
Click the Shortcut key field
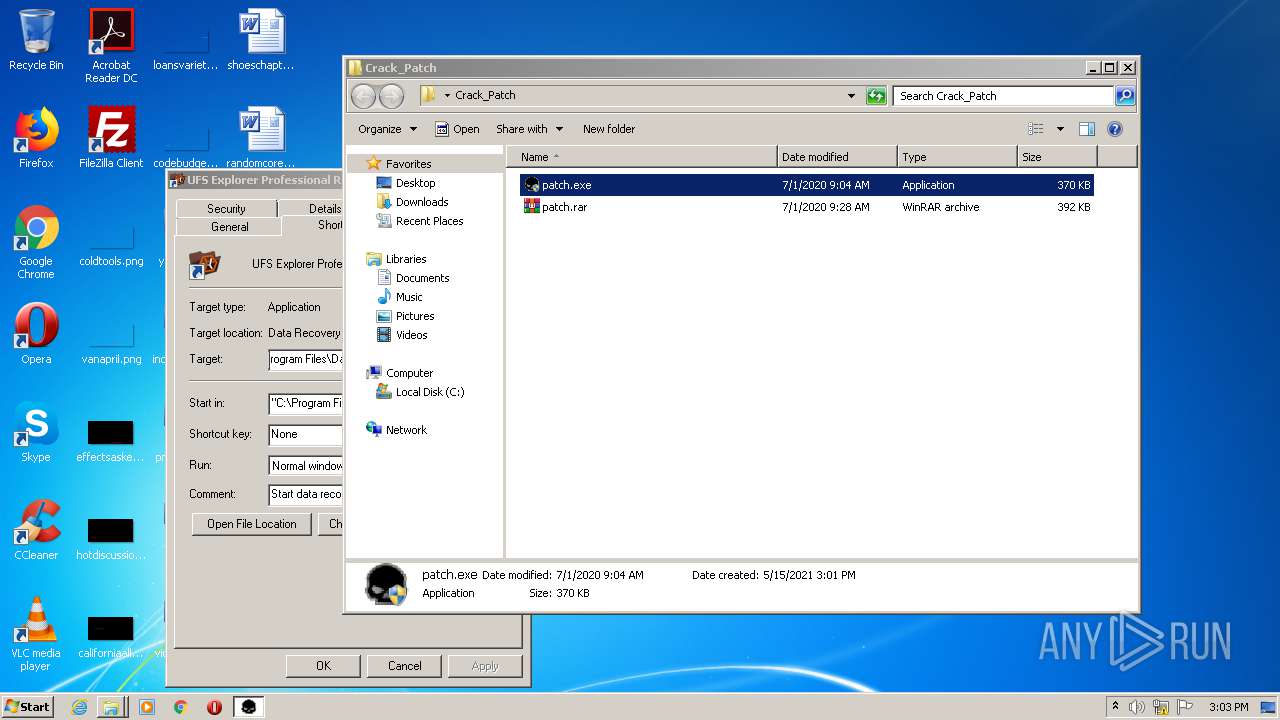click(306, 435)
